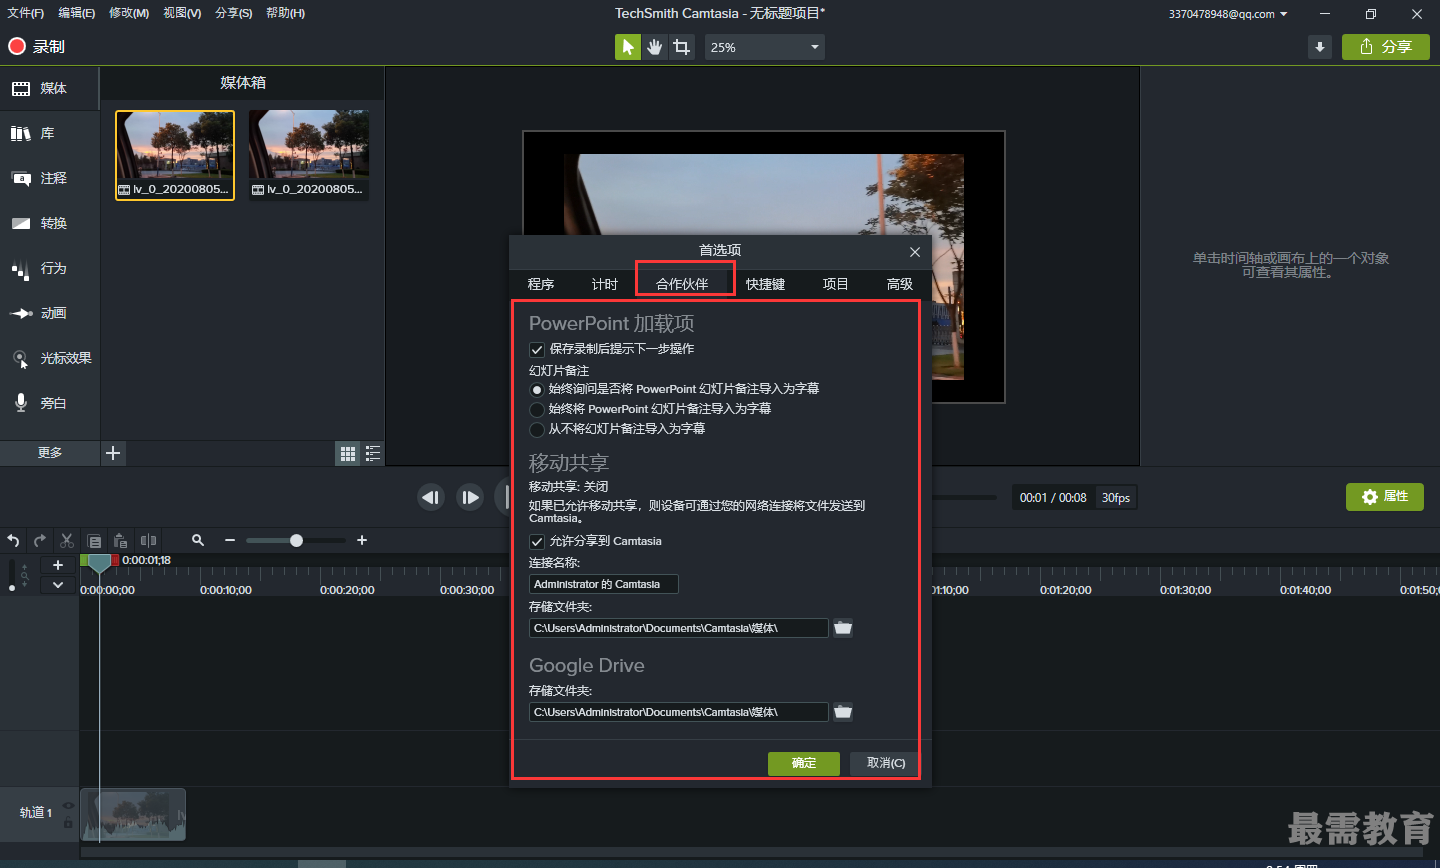Click the timeline zoom out minus button
Screen dimensions: 1440x868
230,540
